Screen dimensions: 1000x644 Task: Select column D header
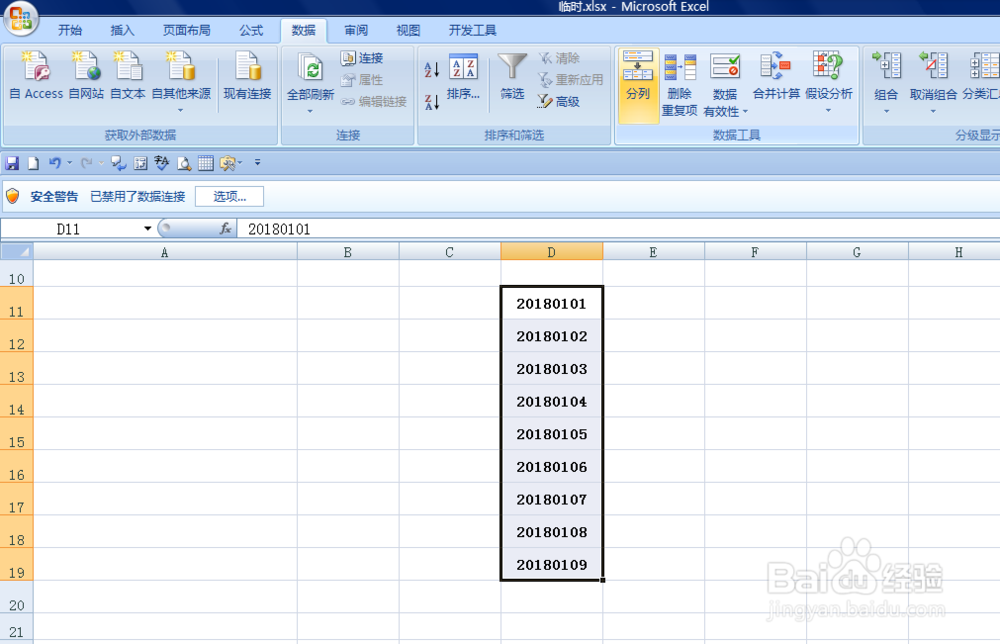coord(552,252)
